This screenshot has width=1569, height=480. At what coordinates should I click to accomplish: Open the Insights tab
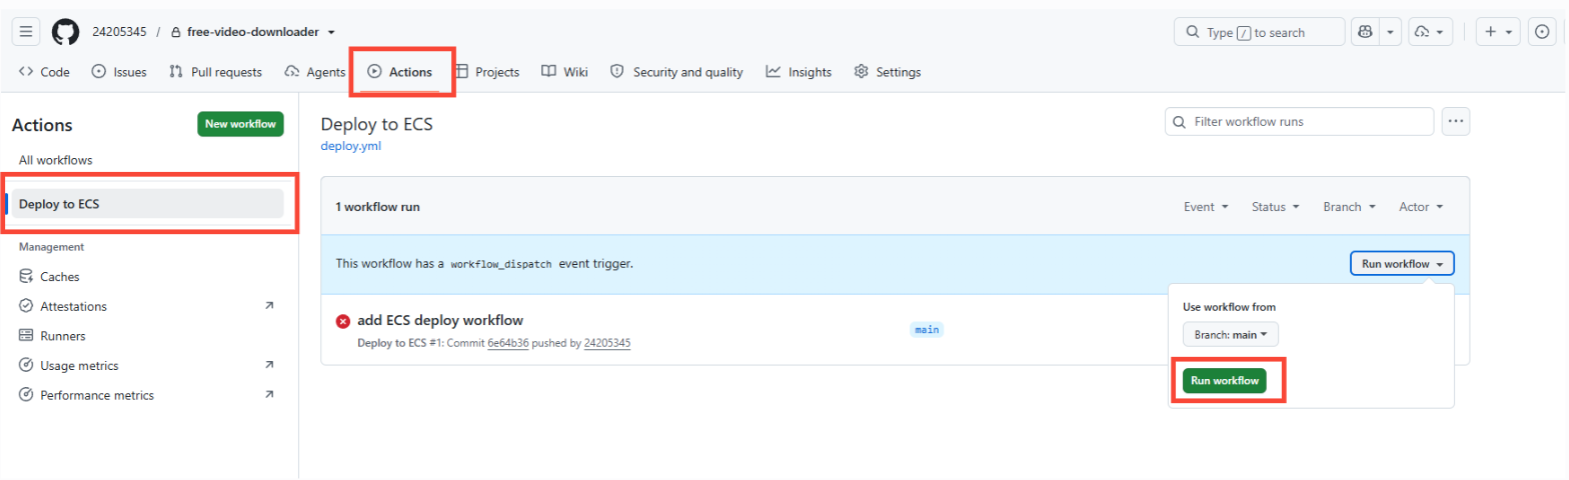799,72
